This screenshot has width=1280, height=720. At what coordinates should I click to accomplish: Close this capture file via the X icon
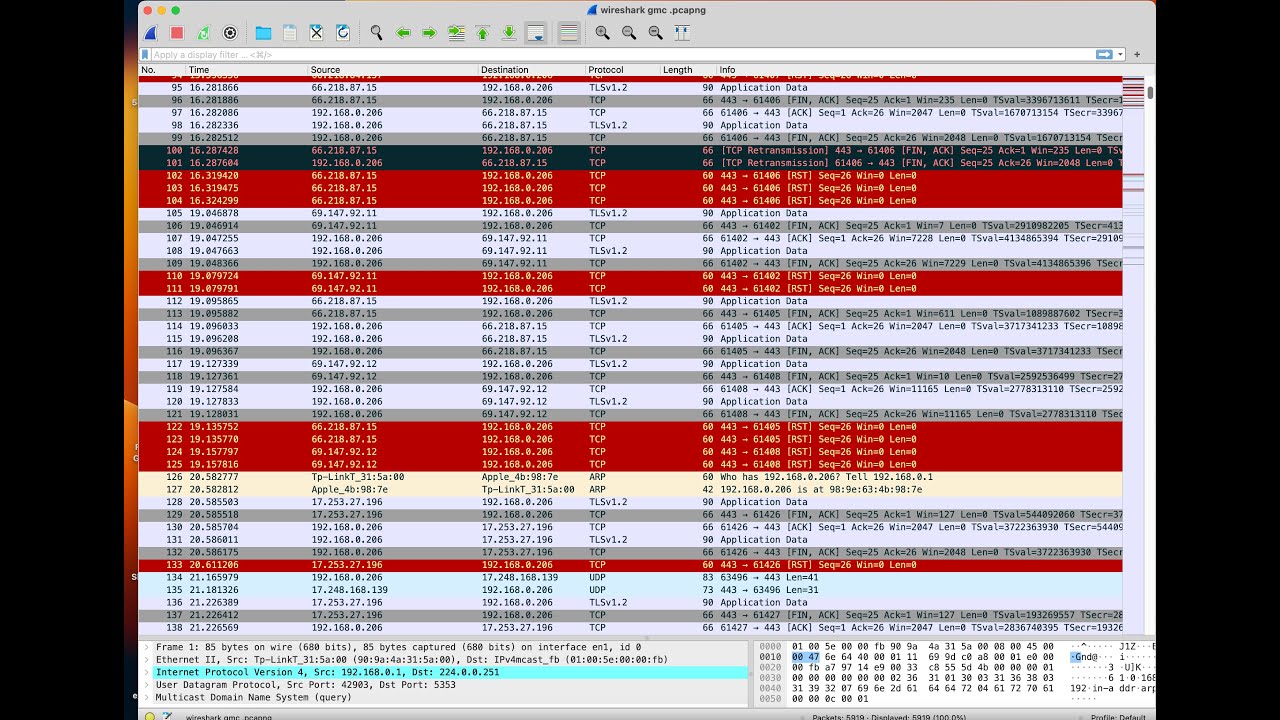pos(316,33)
